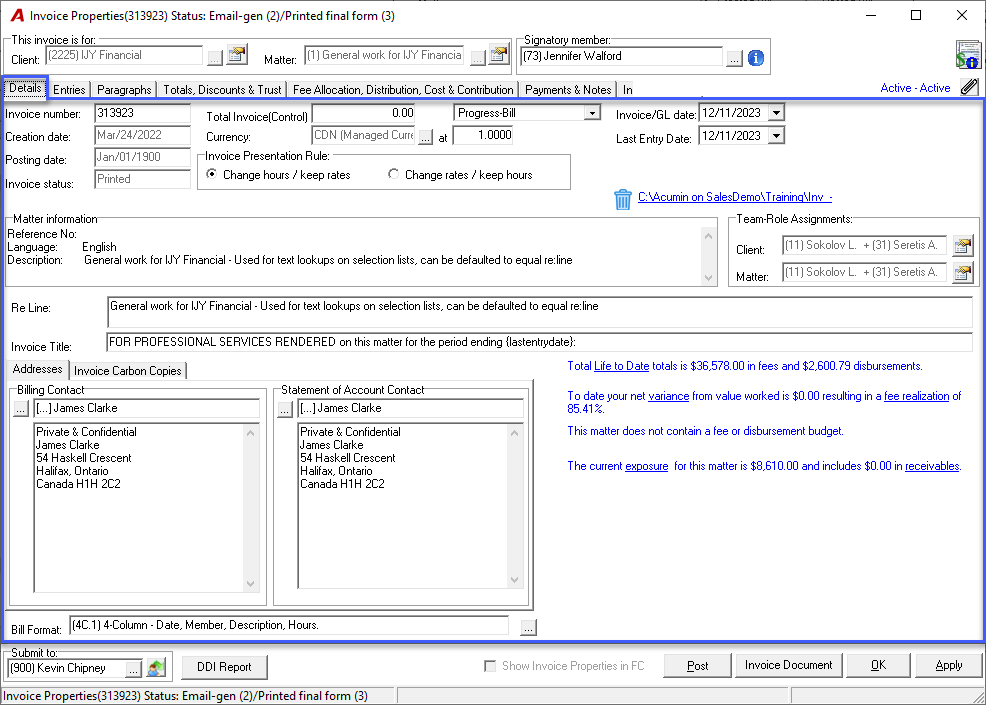This screenshot has width=986, height=705.
Task: Click the Billing Contact address scrollbar
Action: pos(250,508)
